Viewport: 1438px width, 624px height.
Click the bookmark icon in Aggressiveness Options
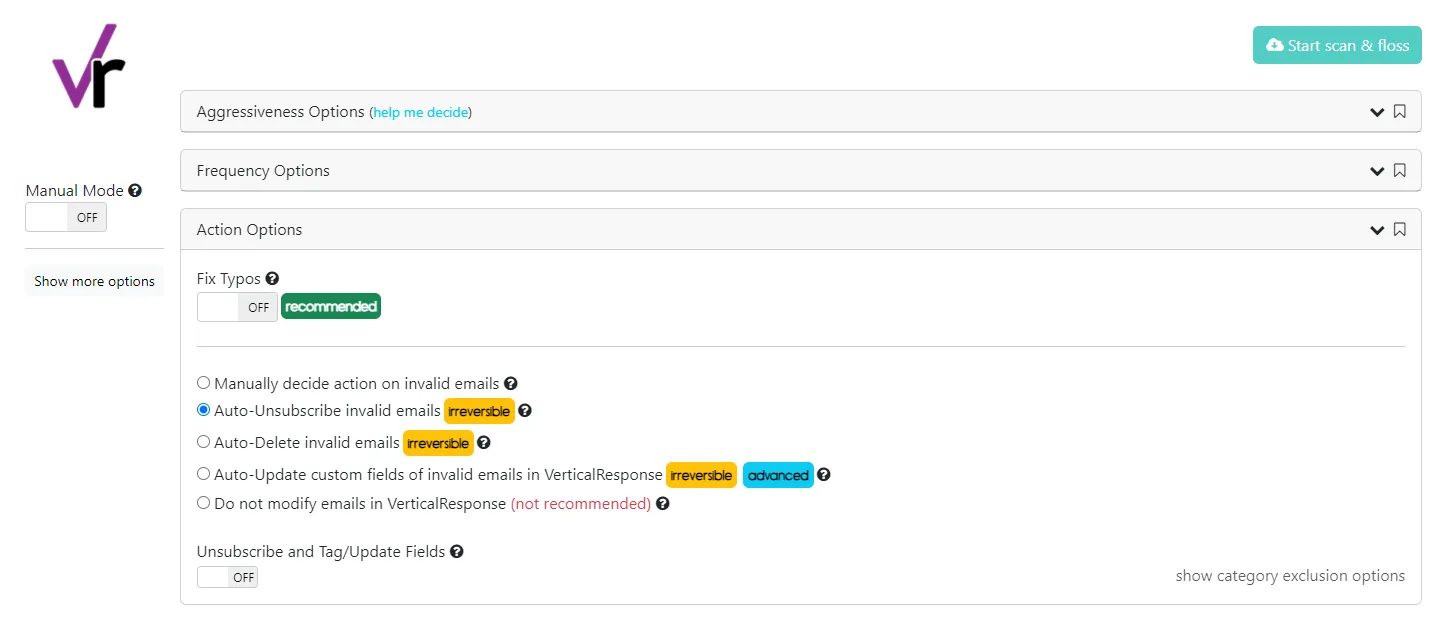pyautogui.click(x=1400, y=112)
